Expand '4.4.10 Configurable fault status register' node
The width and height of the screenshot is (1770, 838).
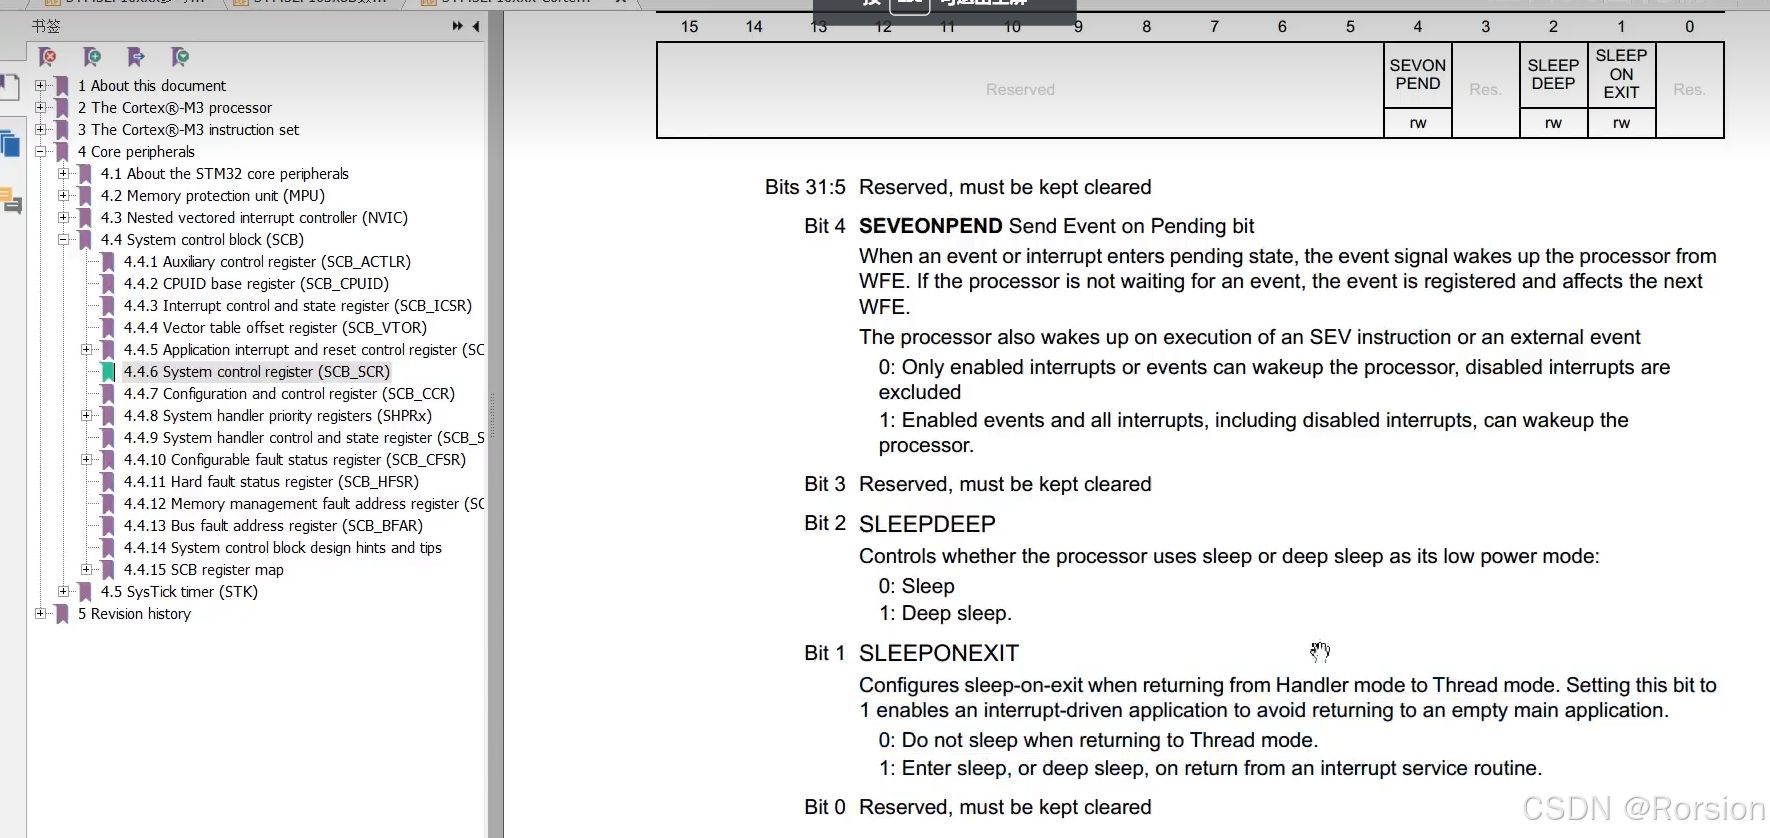click(x=87, y=460)
